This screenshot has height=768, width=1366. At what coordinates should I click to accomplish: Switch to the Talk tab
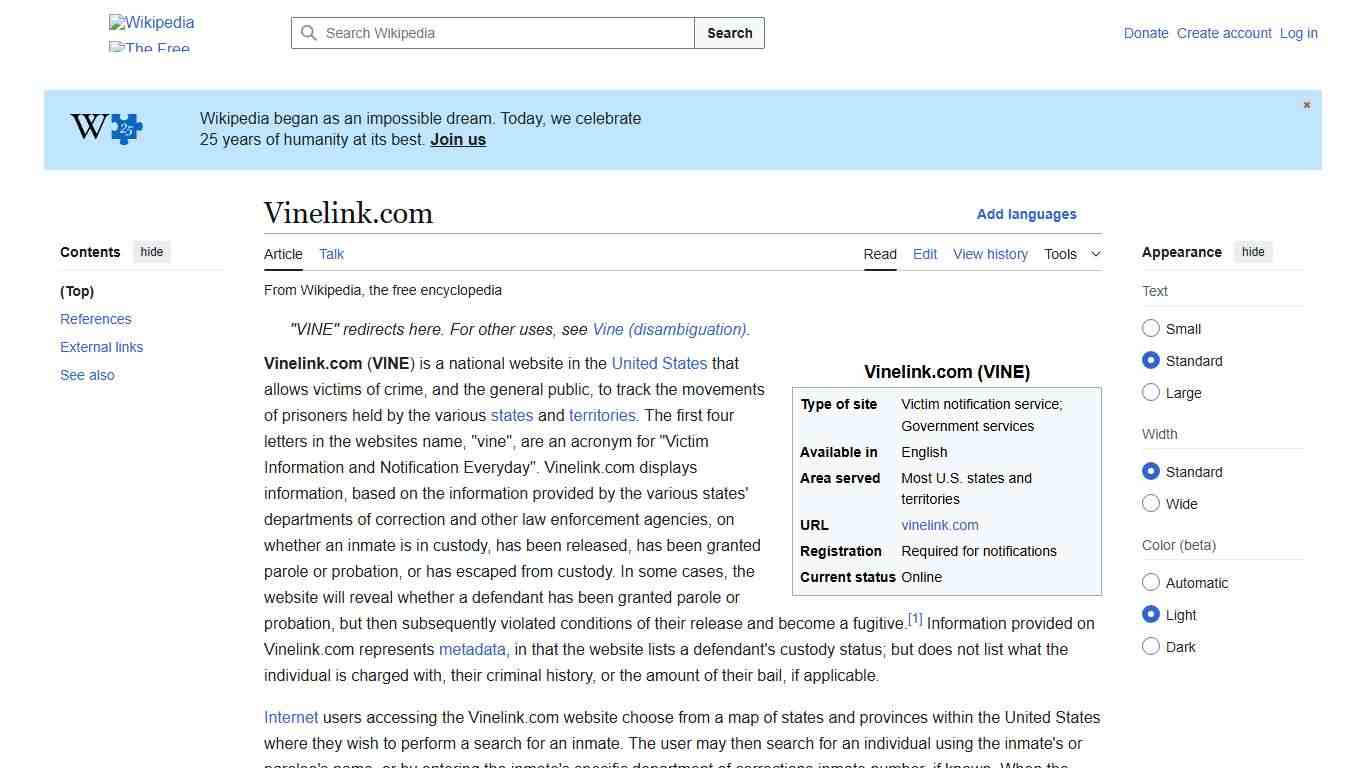(331, 254)
